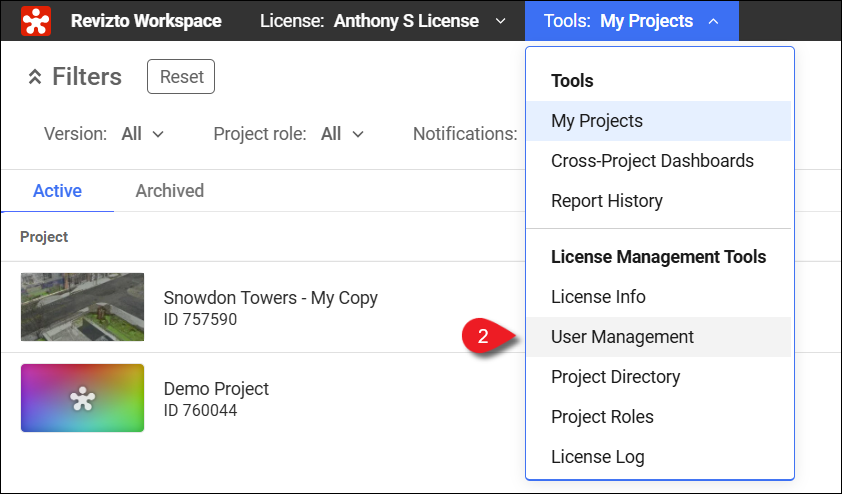Image resolution: width=842 pixels, height=494 pixels.
Task: Open the Notifications filter
Action: coord(464,134)
